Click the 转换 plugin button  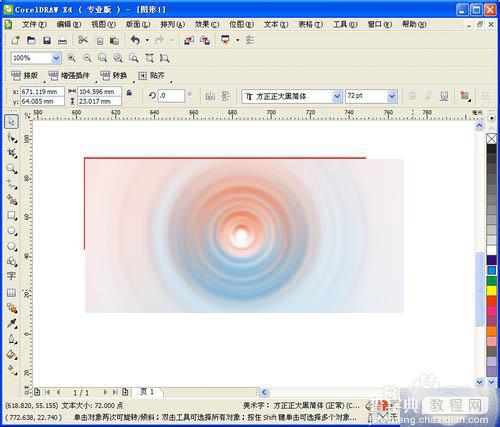click(x=114, y=76)
